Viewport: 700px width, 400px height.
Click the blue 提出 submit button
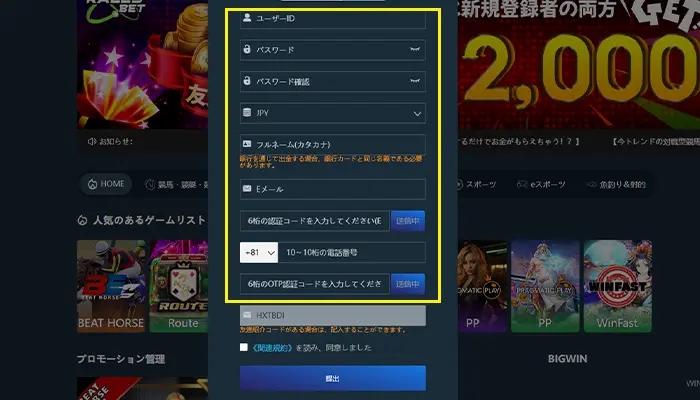coord(333,378)
